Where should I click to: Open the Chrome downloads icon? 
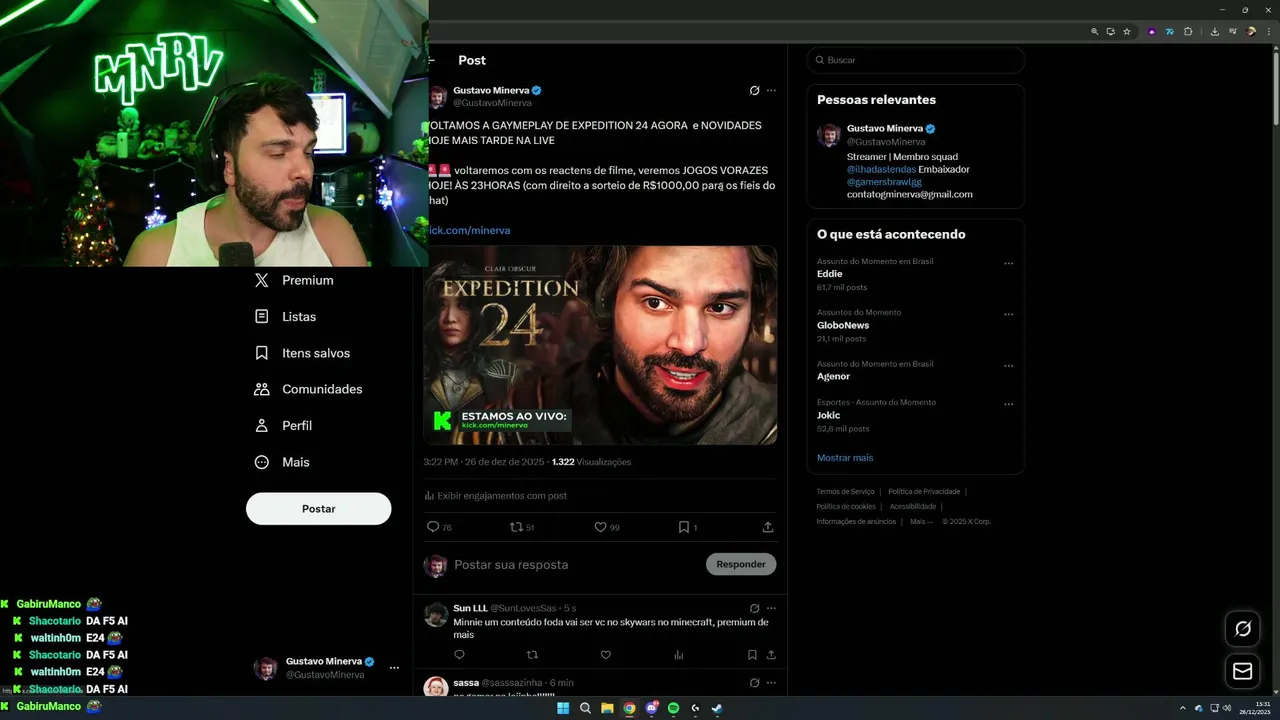coord(1215,31)
